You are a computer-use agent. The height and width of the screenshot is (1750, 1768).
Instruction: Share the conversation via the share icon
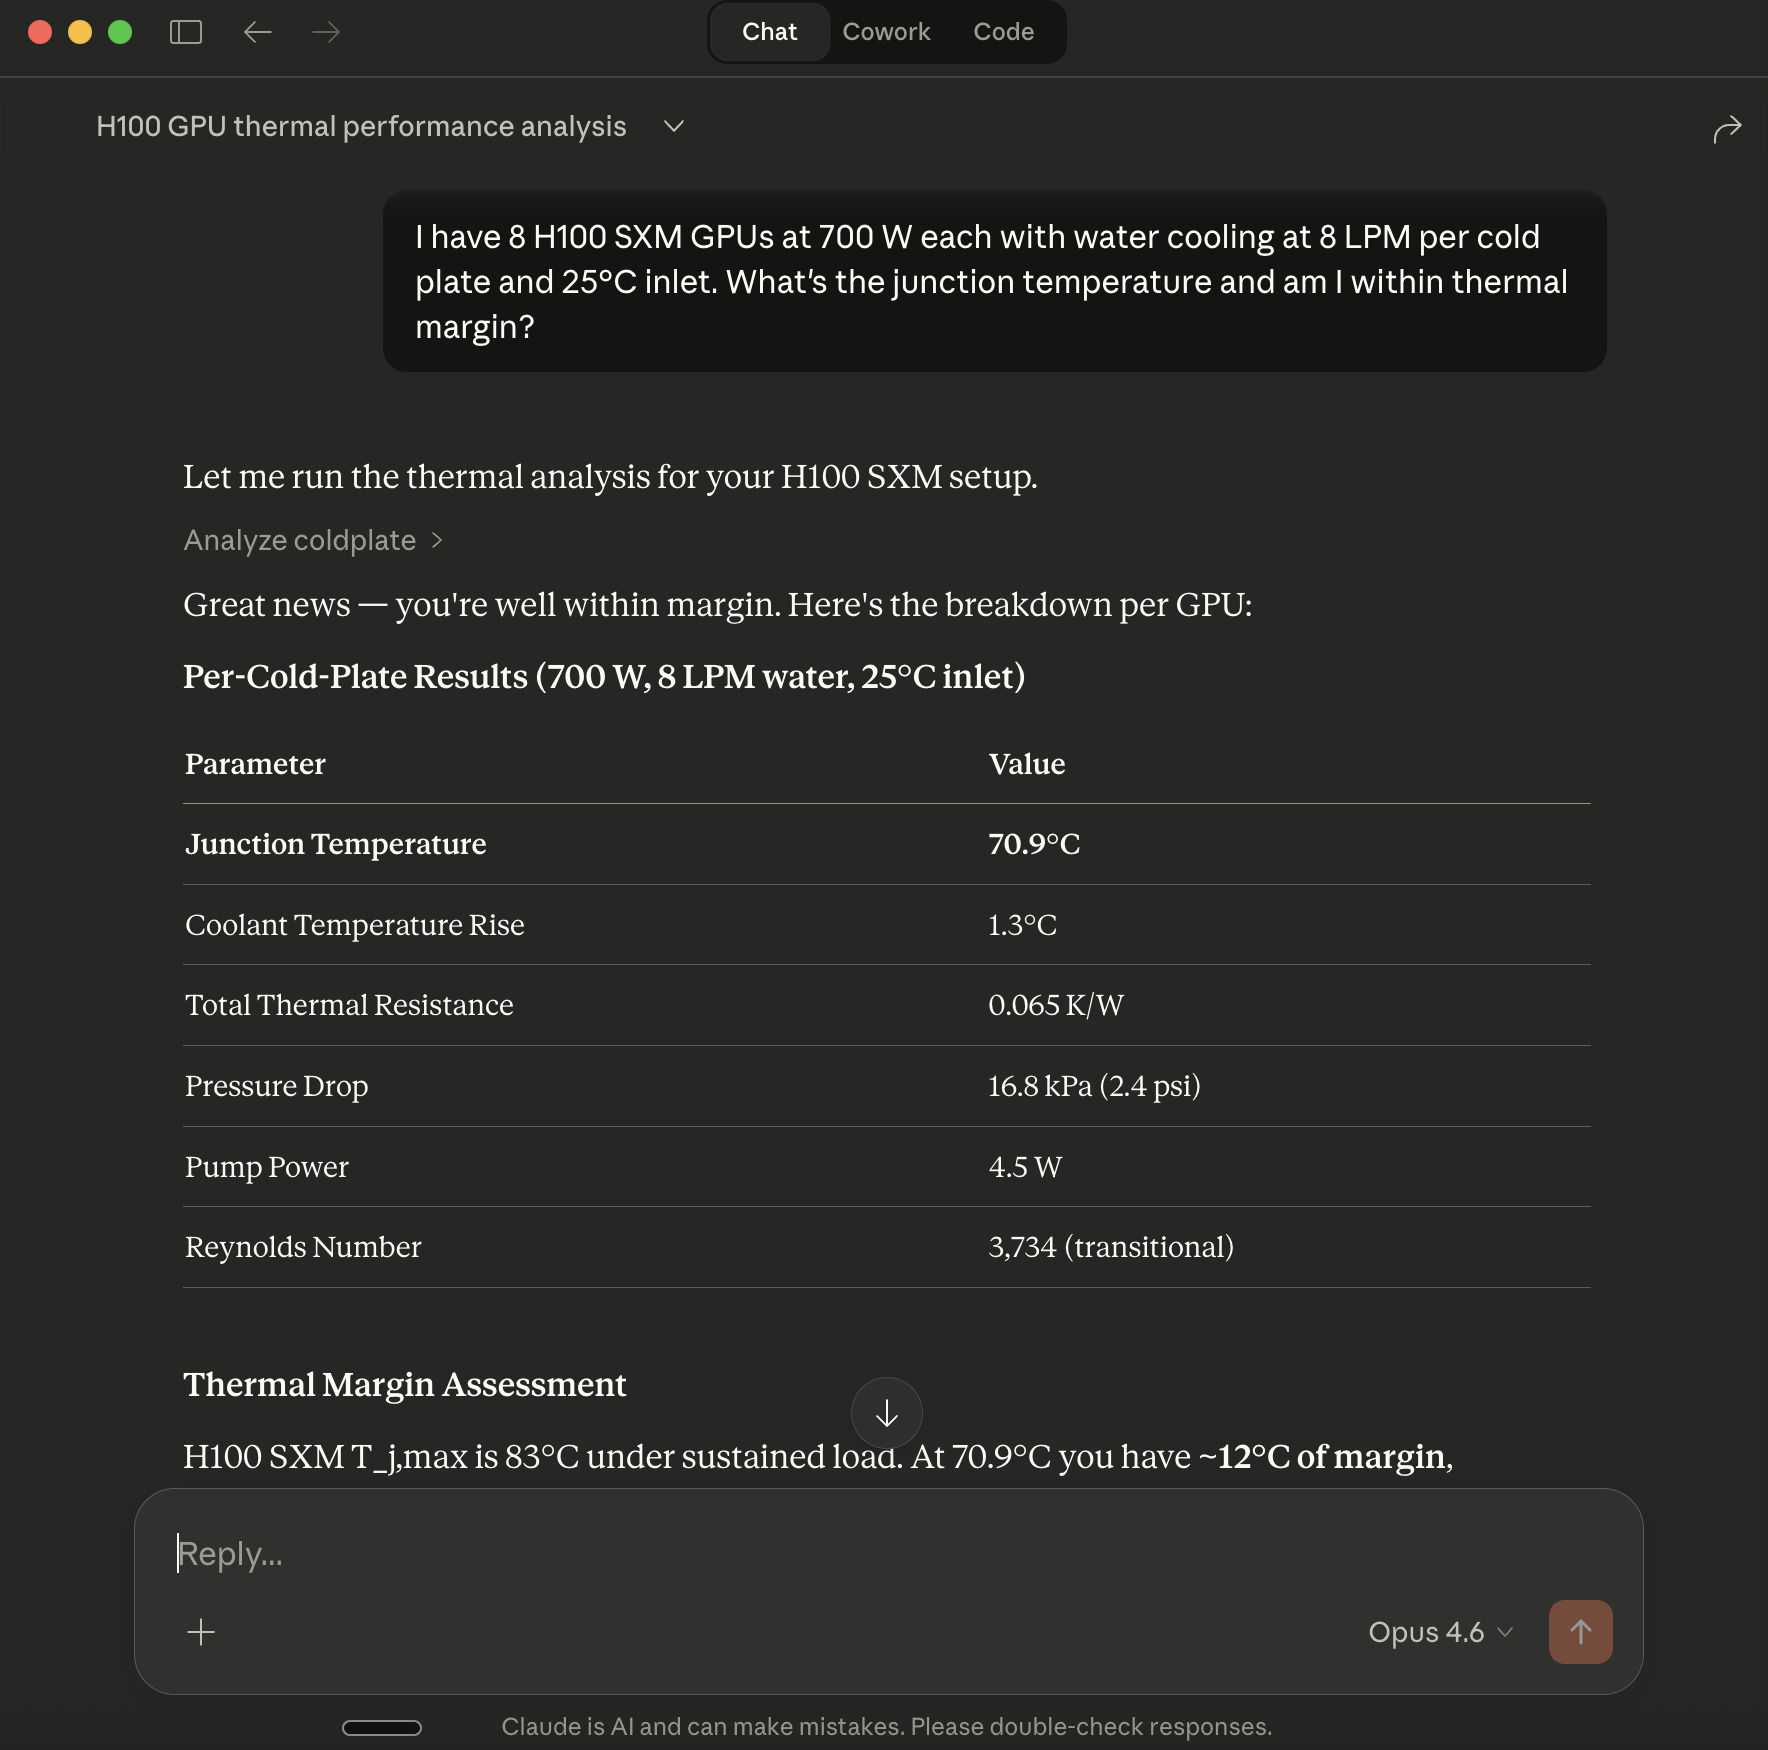coord(1729,126)
